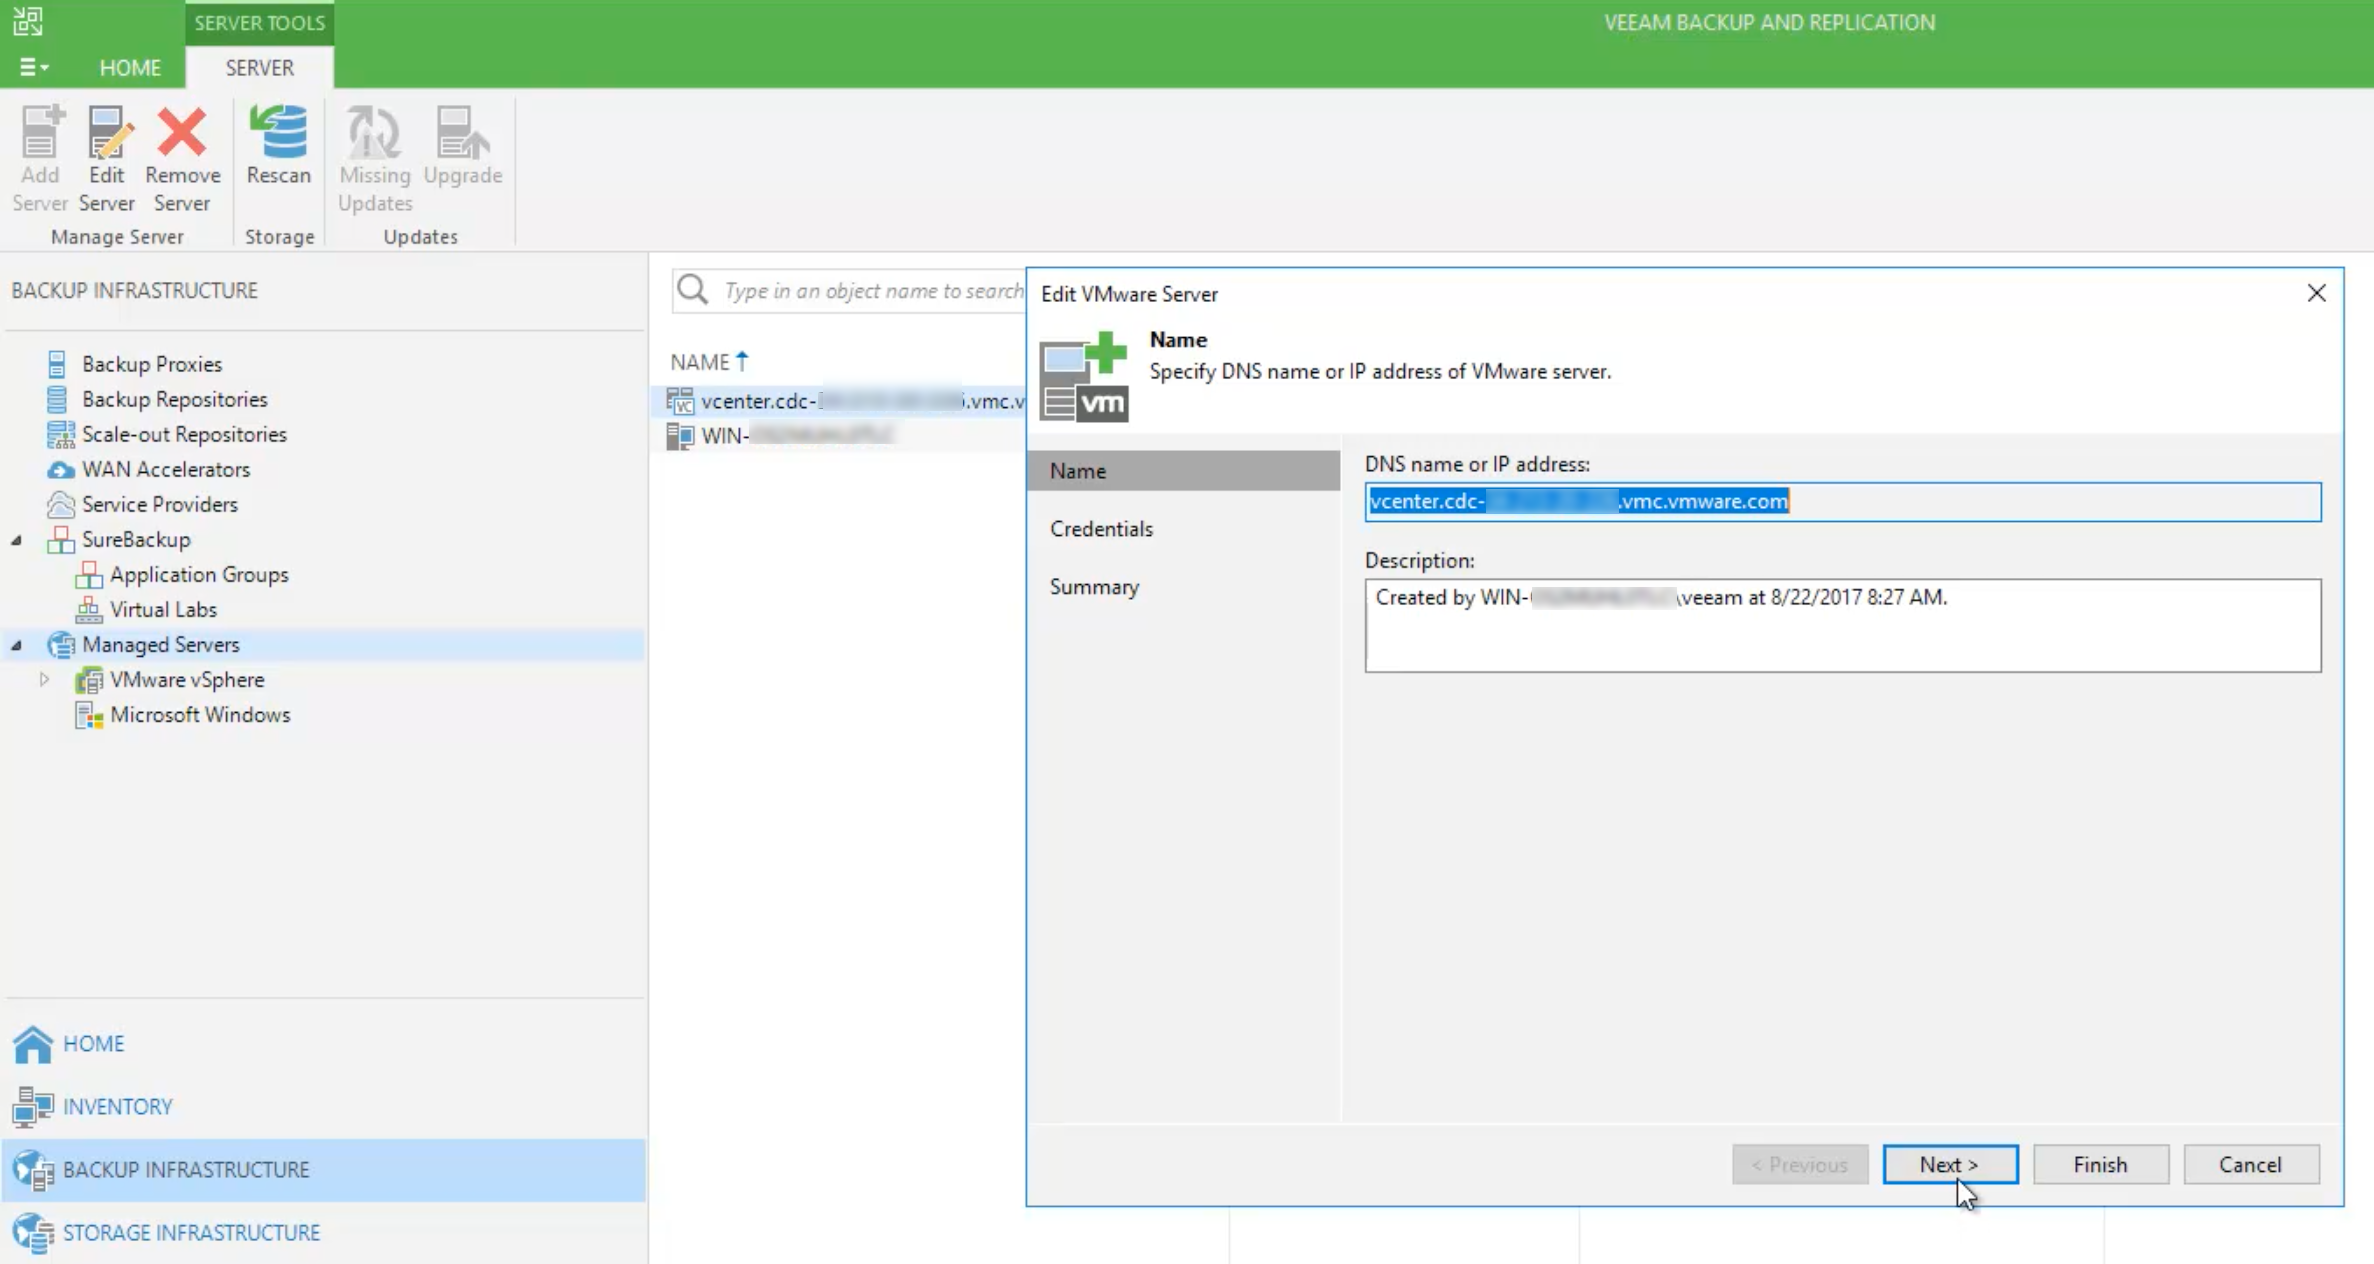Expand the VMware vSphere tree node
This screenshot has height=1264, width=2374.
pyautogui.click(x=44, y=679)
